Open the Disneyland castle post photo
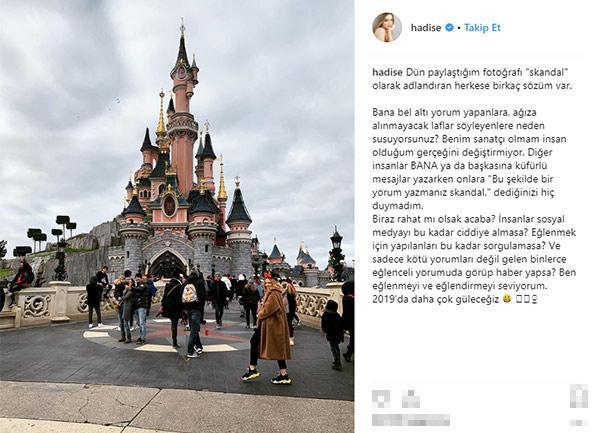This screenshot has width=600, height=433. point(177,216)
